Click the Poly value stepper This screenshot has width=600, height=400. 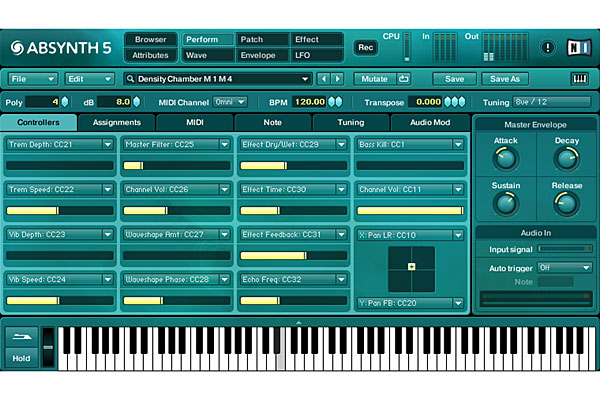[x=65, y=102]
